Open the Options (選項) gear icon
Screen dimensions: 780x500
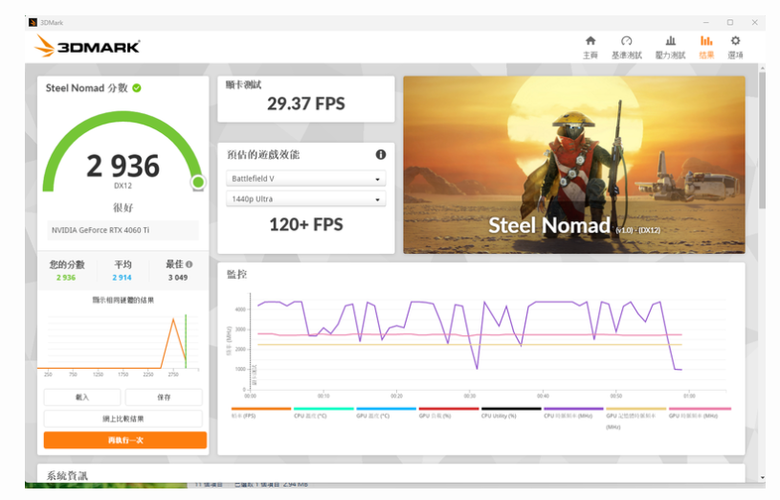(x=735, y=41)
